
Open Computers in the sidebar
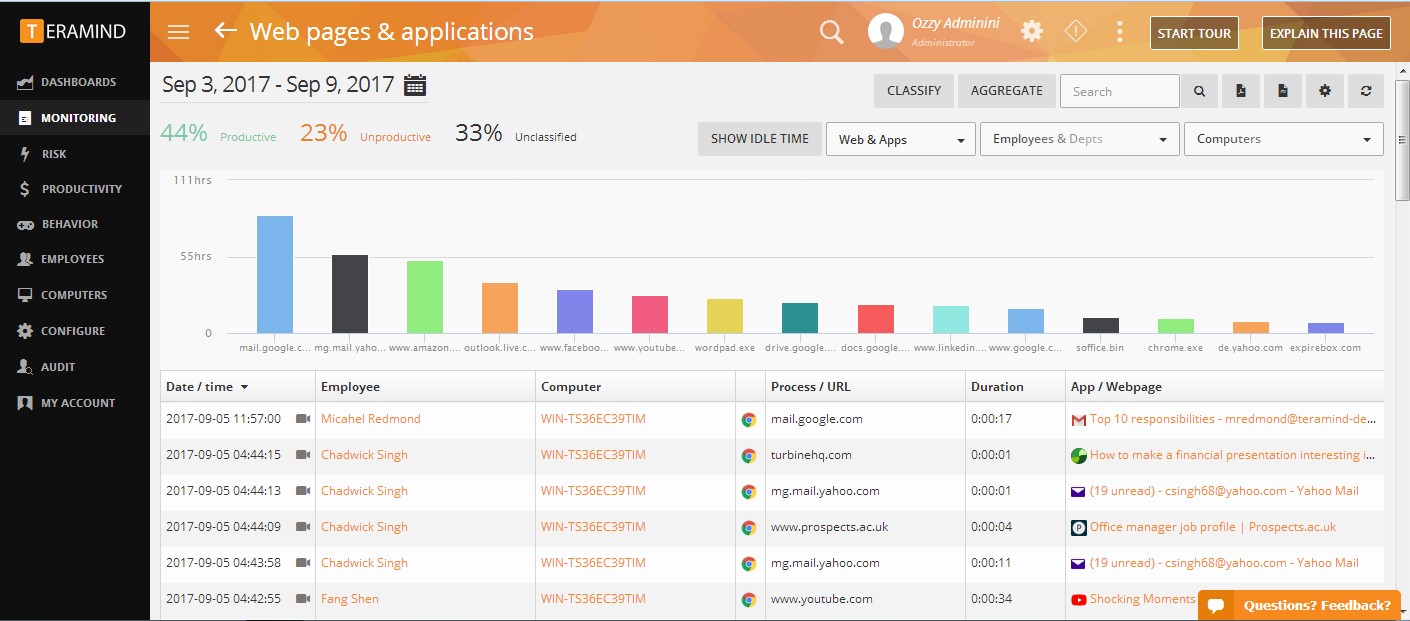[75, 295]
